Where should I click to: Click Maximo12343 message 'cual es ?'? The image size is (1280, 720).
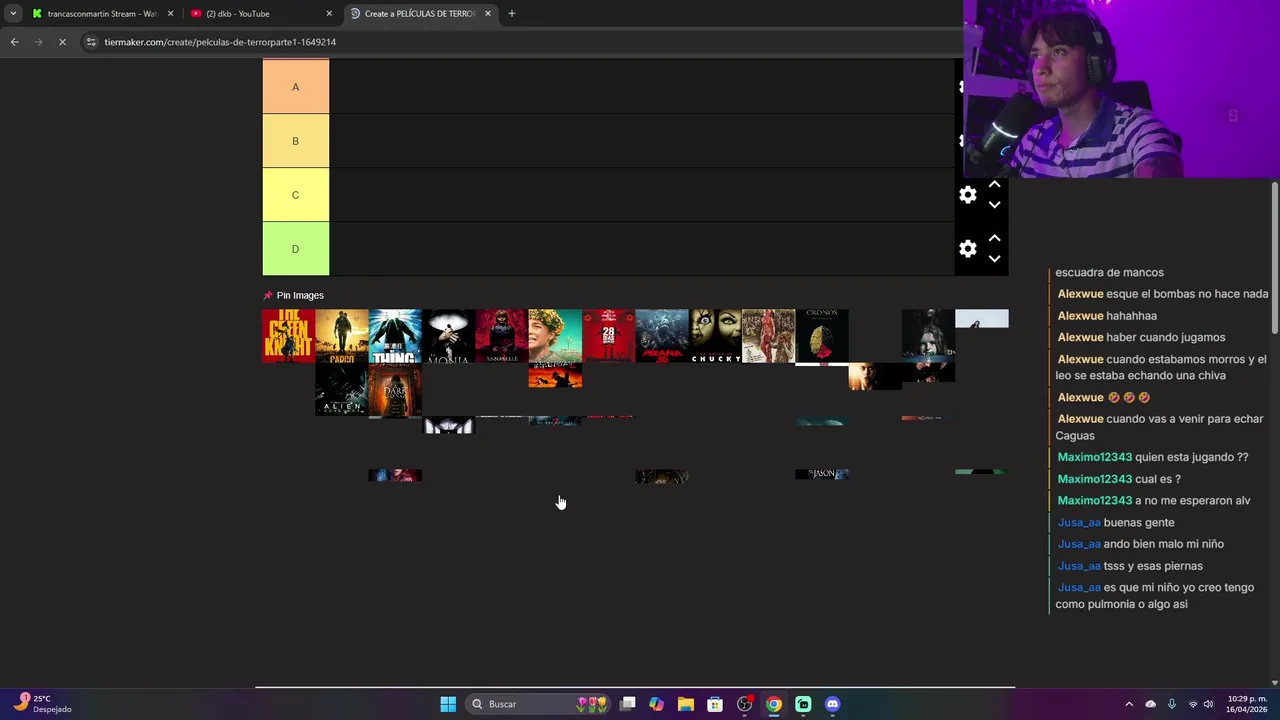pyautogui.click(x=1158, y=479)
